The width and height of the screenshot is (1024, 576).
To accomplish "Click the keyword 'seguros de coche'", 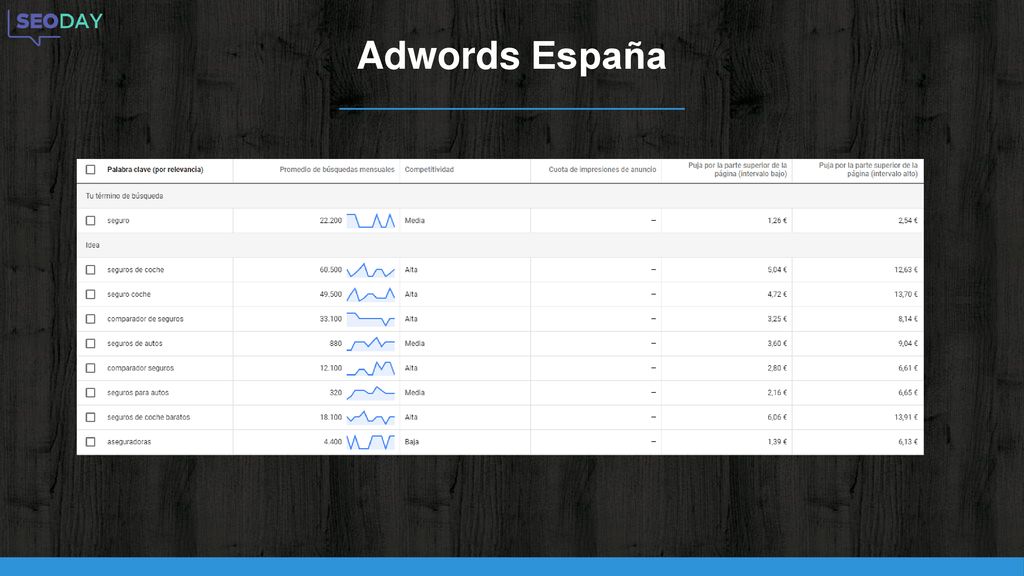I will tap(136, 270).
